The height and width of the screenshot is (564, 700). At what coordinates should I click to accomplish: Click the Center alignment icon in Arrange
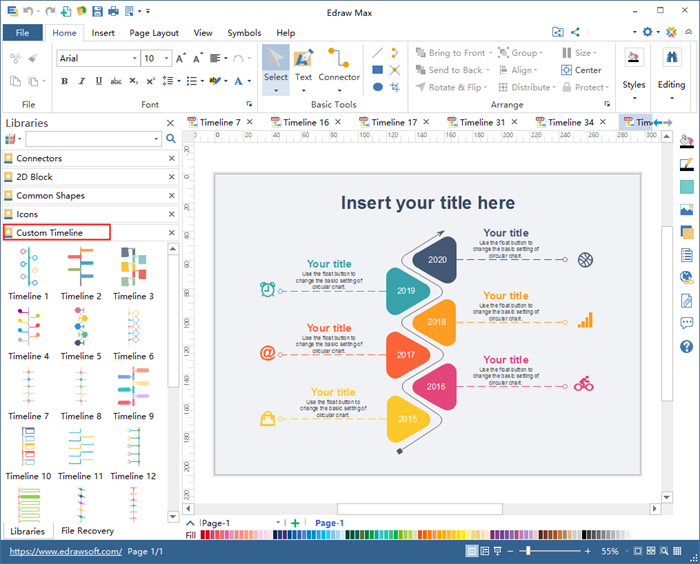point(580,70)
